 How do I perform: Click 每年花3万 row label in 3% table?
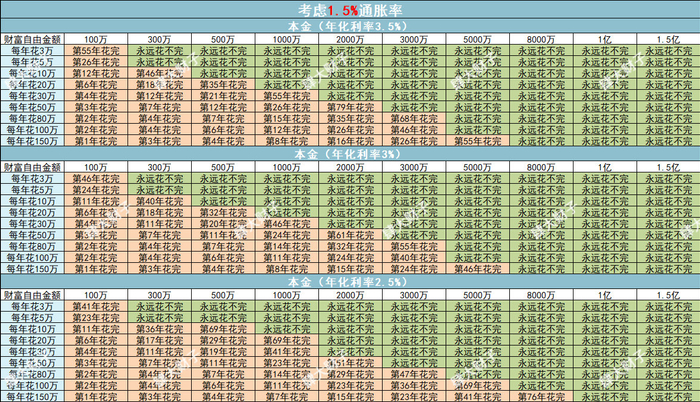32,179
